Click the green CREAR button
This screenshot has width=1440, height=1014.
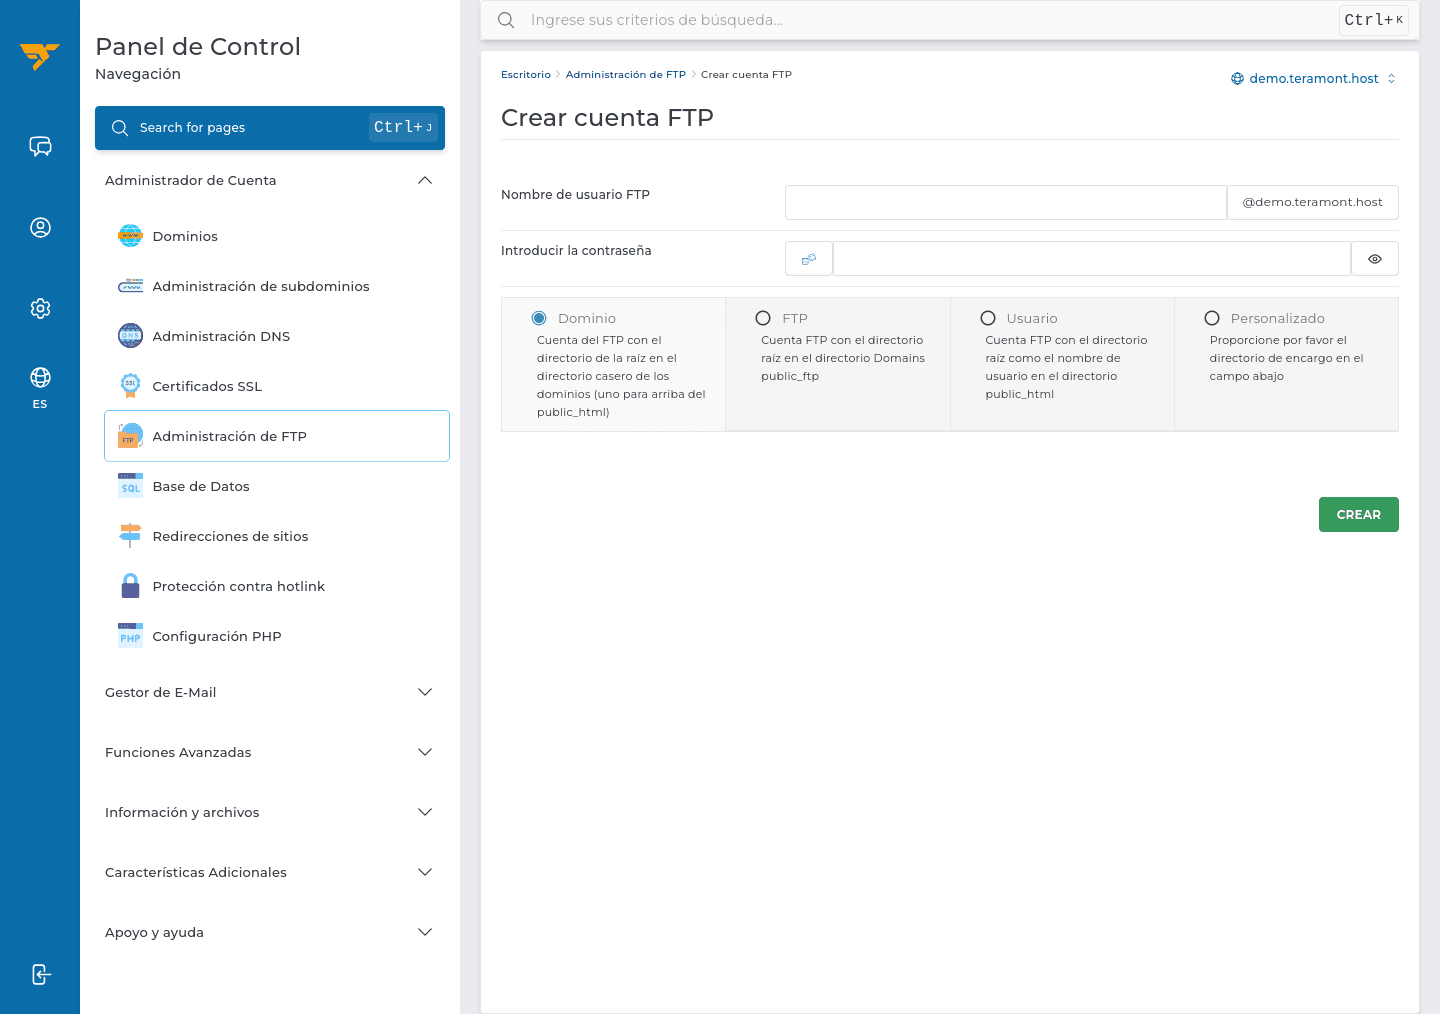coord(1358,514)
